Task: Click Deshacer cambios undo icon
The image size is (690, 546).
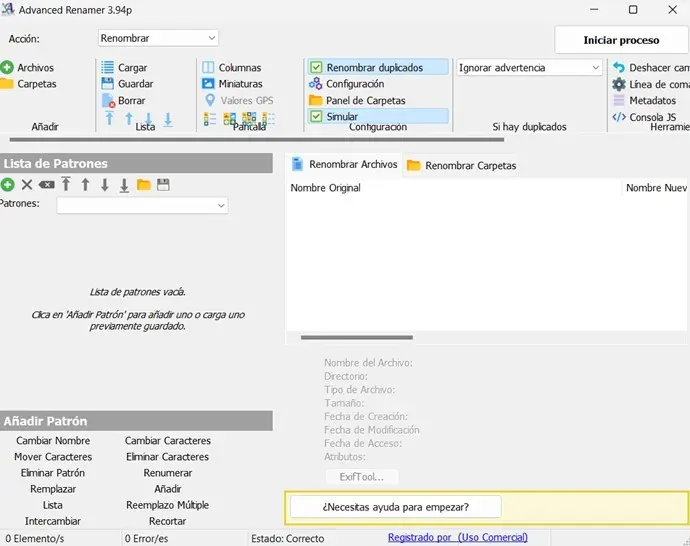Action: coord(619,67)
